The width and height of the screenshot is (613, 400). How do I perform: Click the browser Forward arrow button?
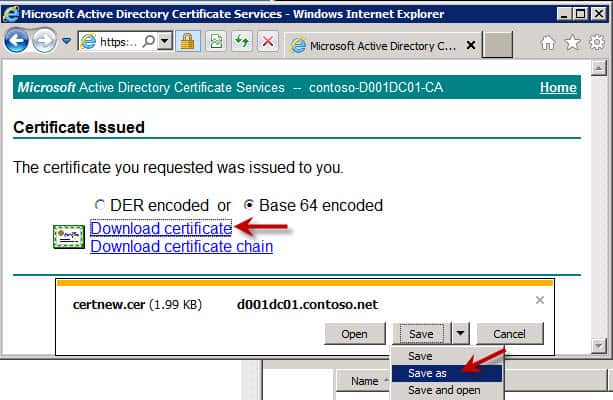[x=44, y=41]
